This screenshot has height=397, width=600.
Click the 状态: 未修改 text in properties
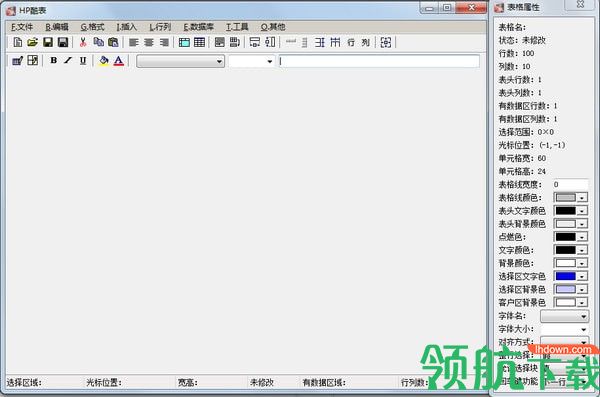click(x=522, y=40)
